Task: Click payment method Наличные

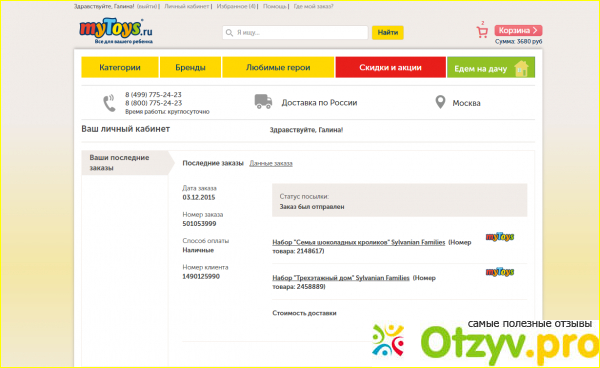Action: [x=198, y=250]
